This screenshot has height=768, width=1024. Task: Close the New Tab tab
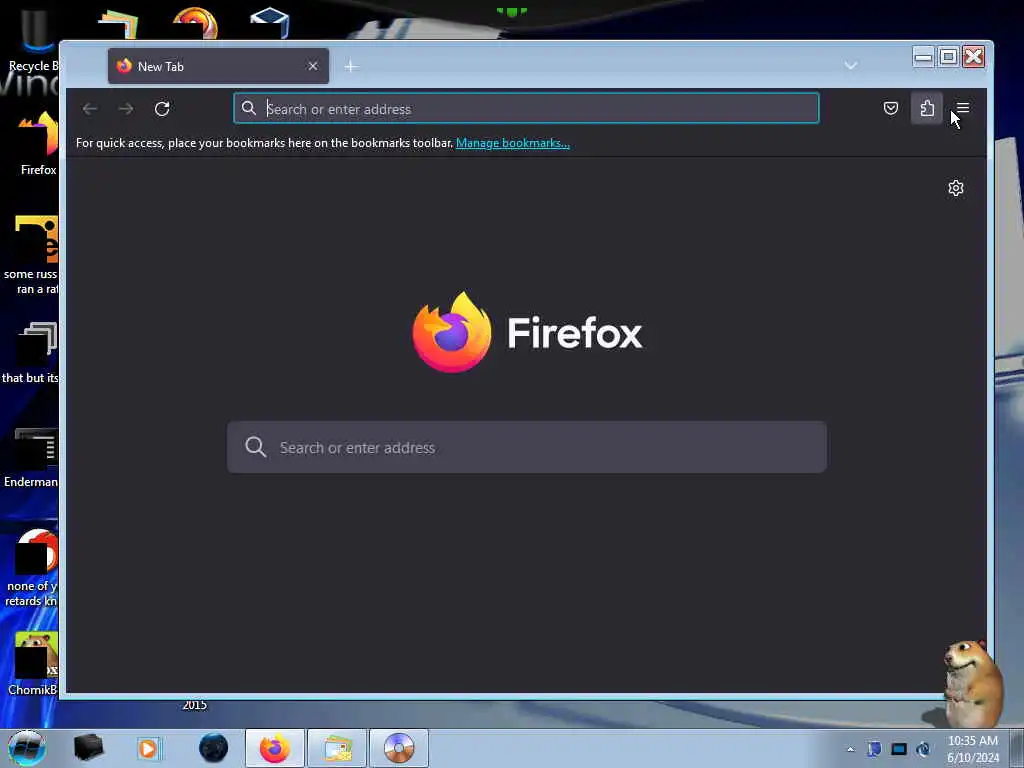coord(313,66)
